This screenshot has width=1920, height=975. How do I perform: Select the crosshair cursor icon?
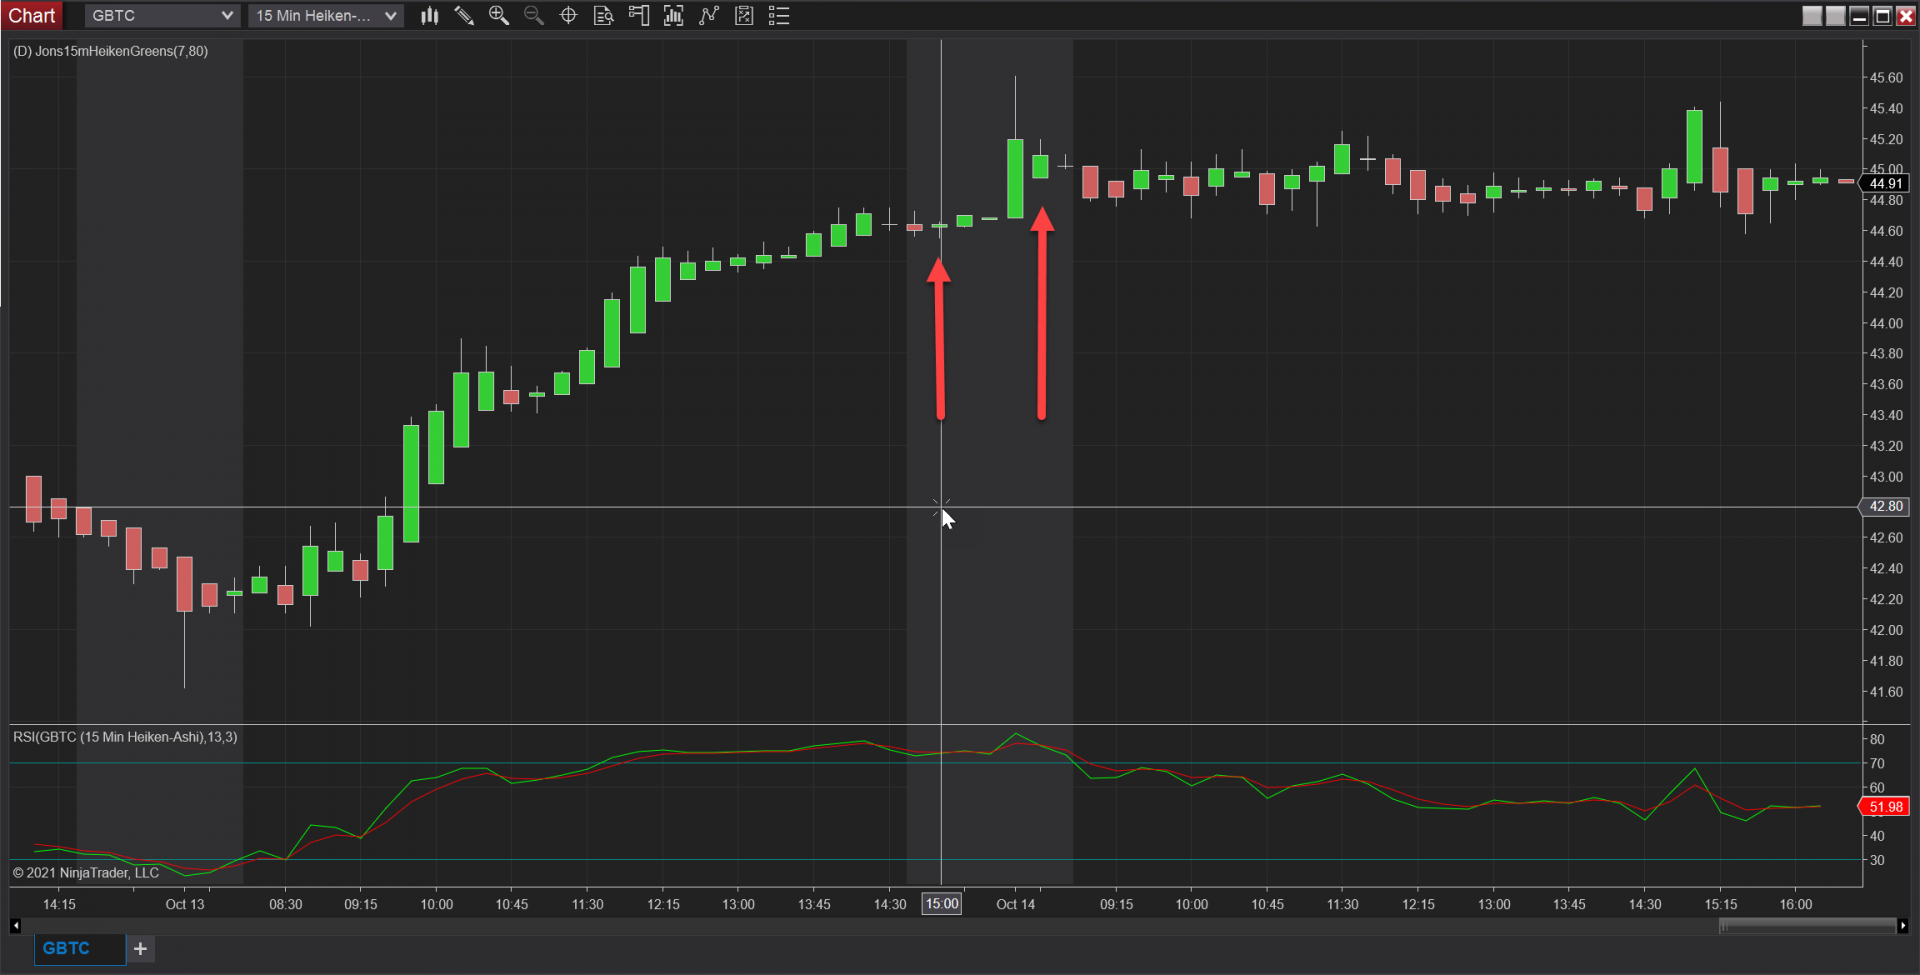point(569,16)
